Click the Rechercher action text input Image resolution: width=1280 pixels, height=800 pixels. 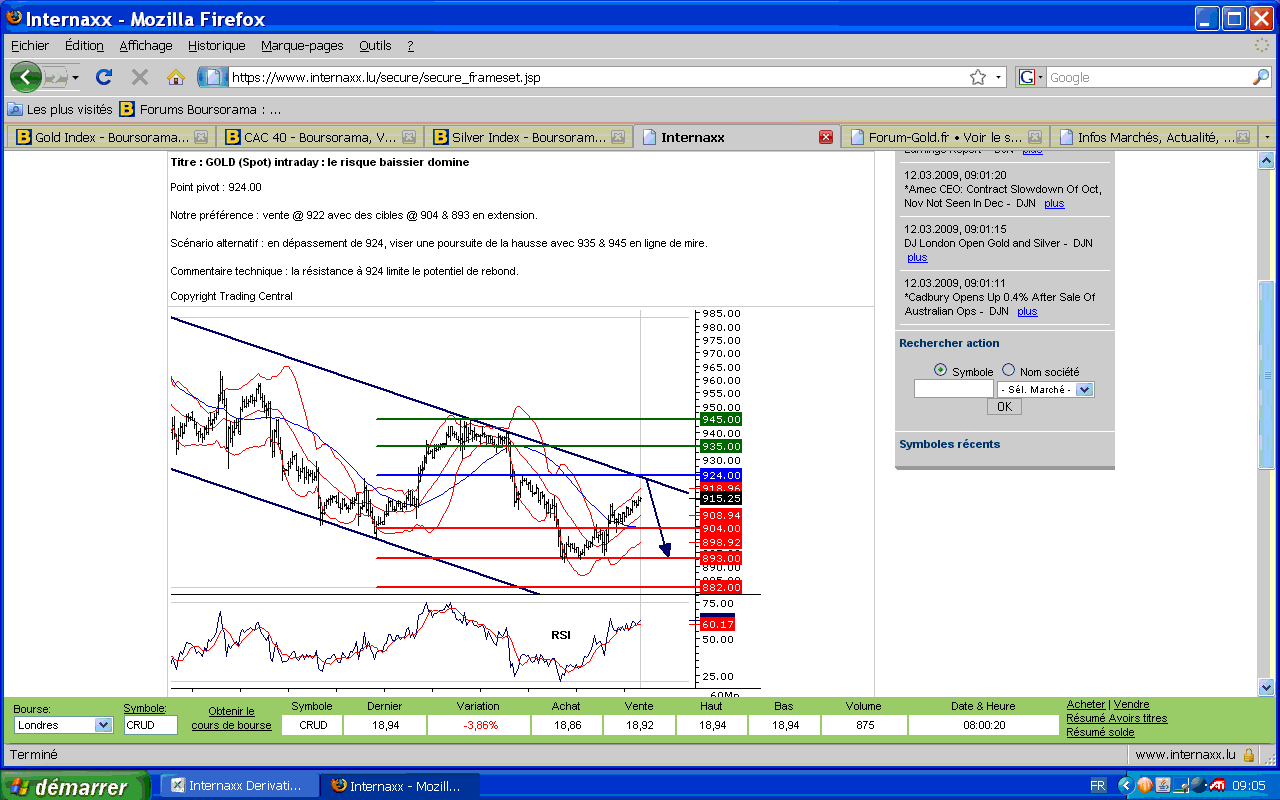tap(954, 389)
